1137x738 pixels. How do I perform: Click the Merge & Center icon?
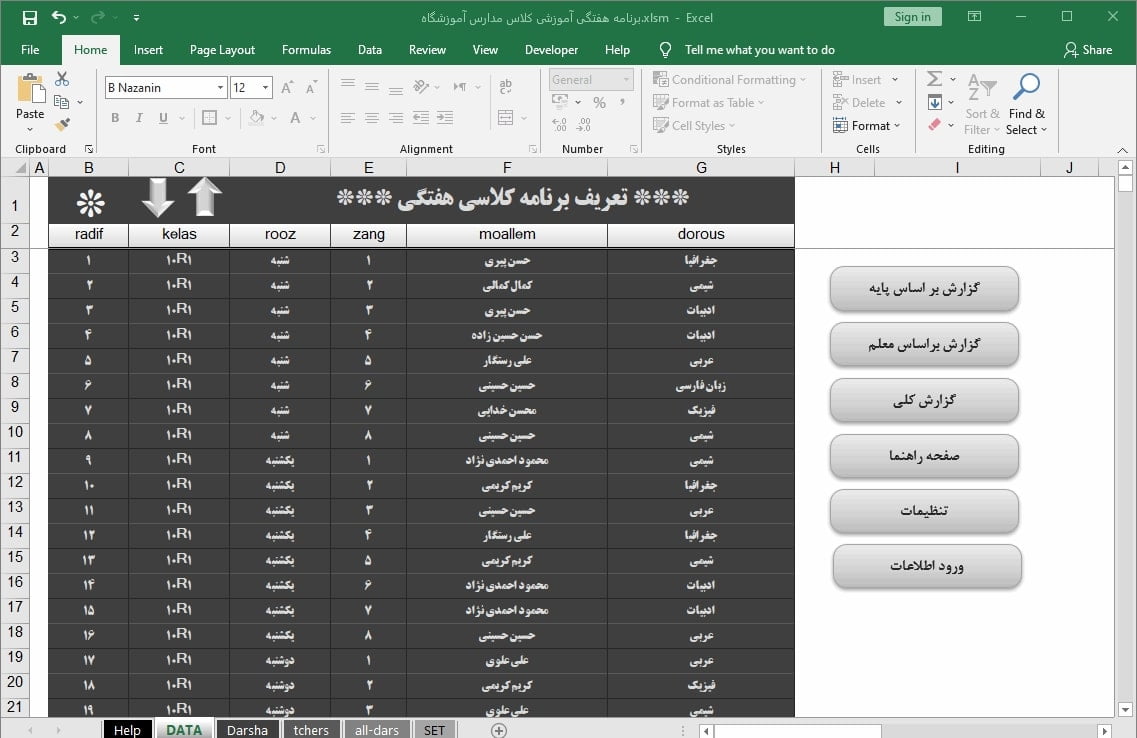506,117
